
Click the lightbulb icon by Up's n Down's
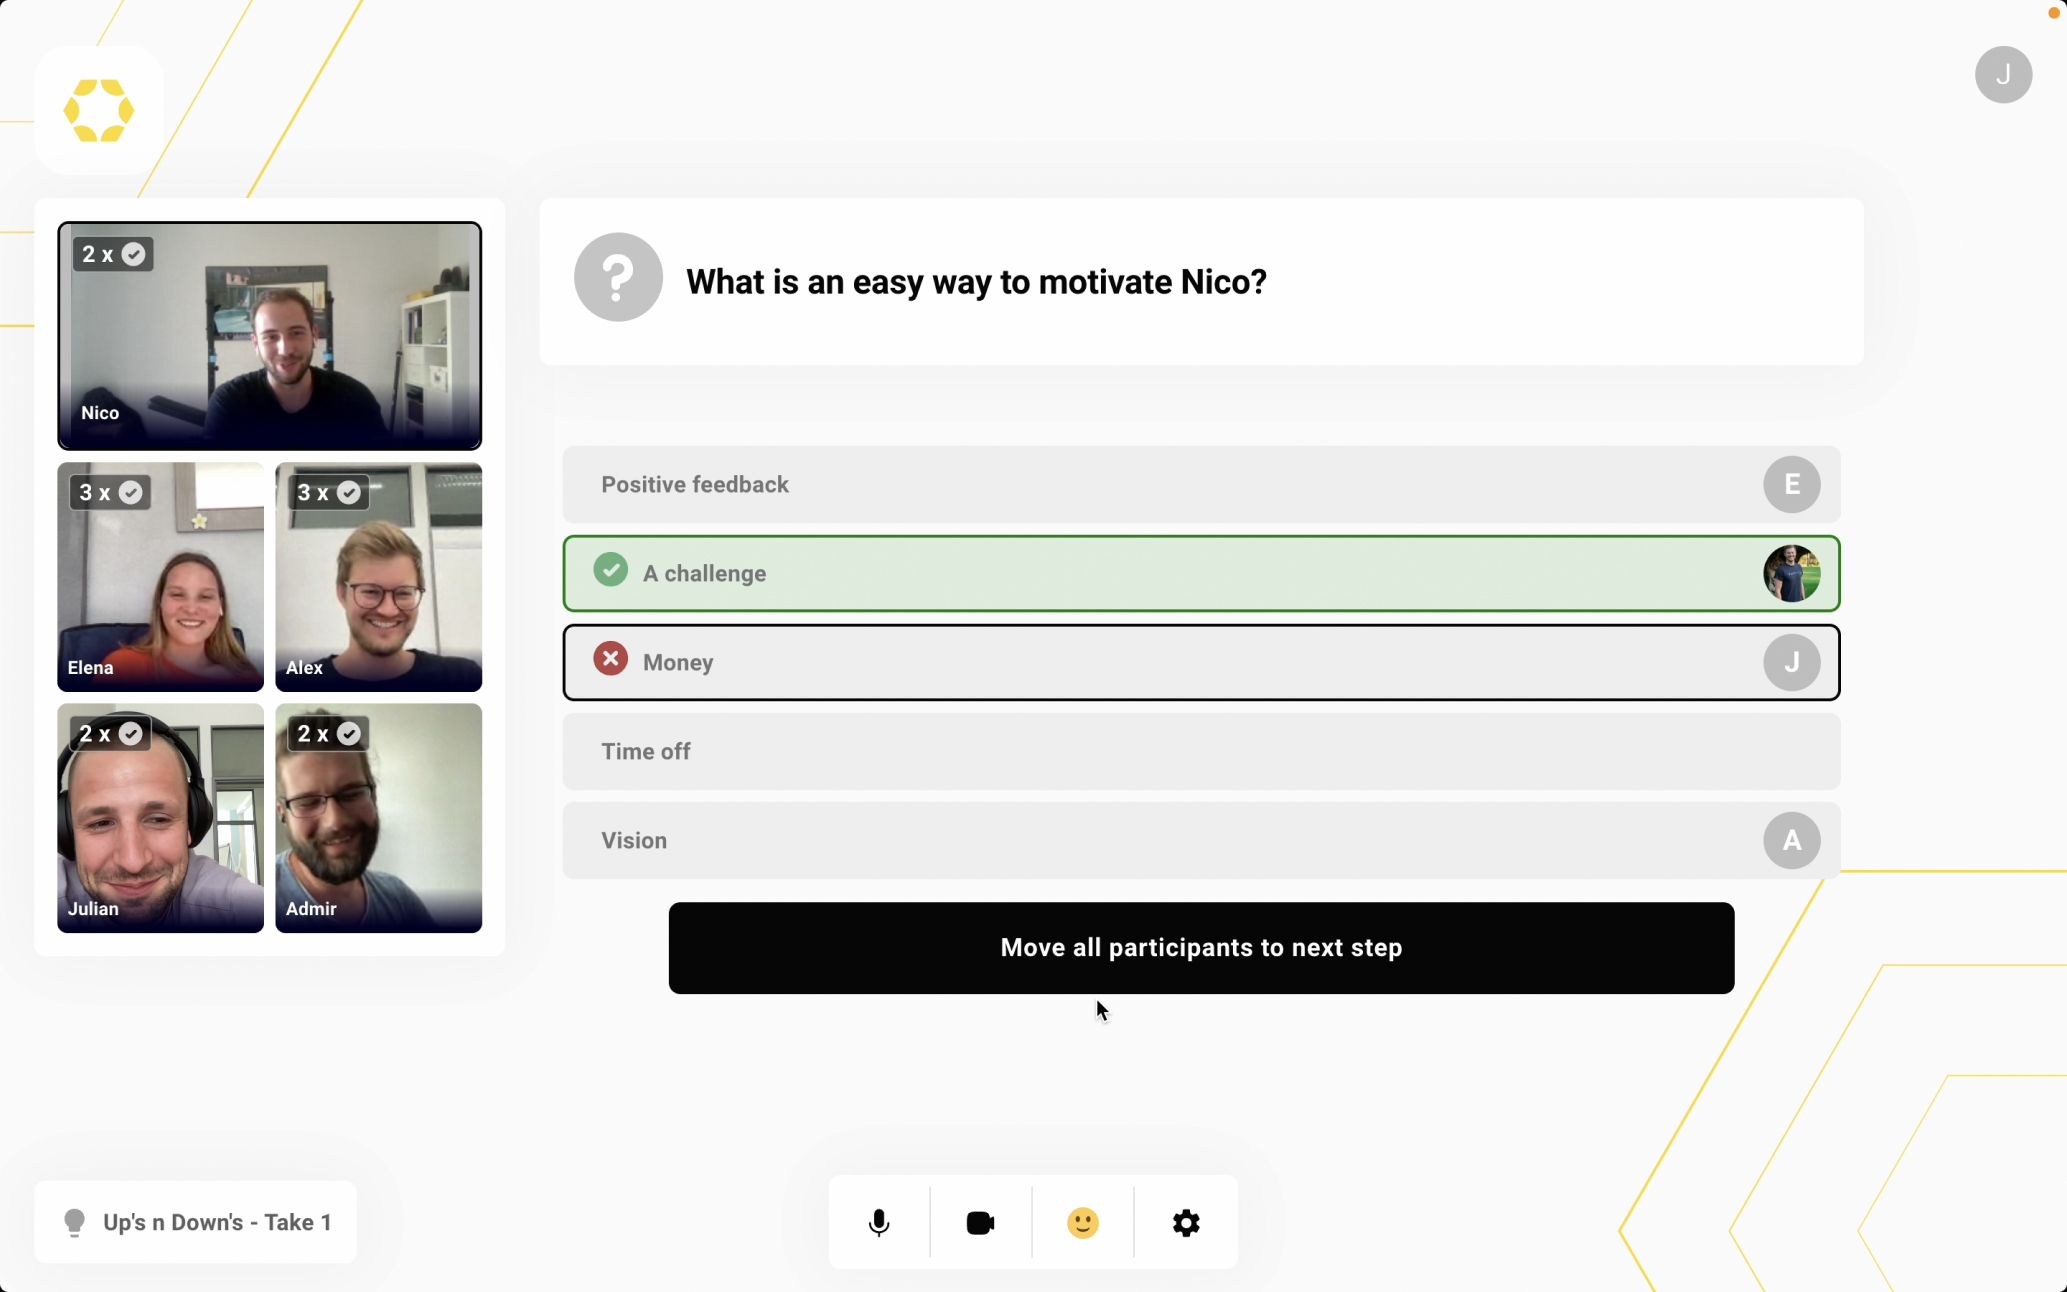pyautogui.click(x=74, y=1222)
